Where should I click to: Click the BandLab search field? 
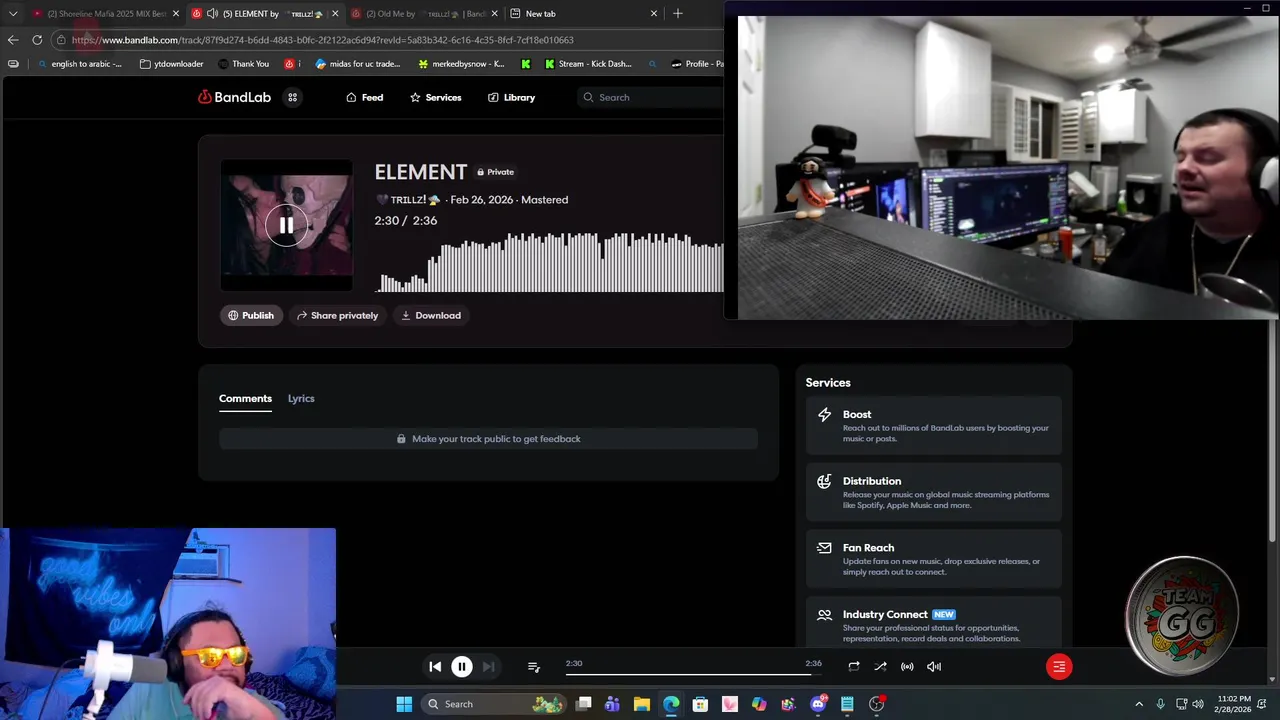[650, 97]
